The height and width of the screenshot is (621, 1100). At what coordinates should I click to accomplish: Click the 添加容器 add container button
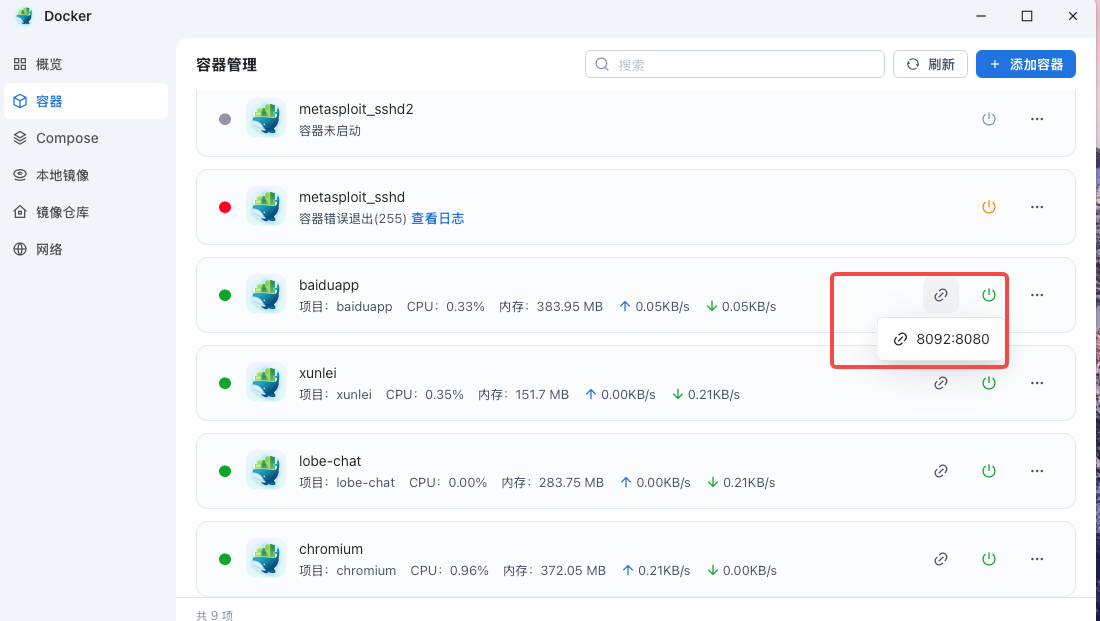tap(1026, 64)
